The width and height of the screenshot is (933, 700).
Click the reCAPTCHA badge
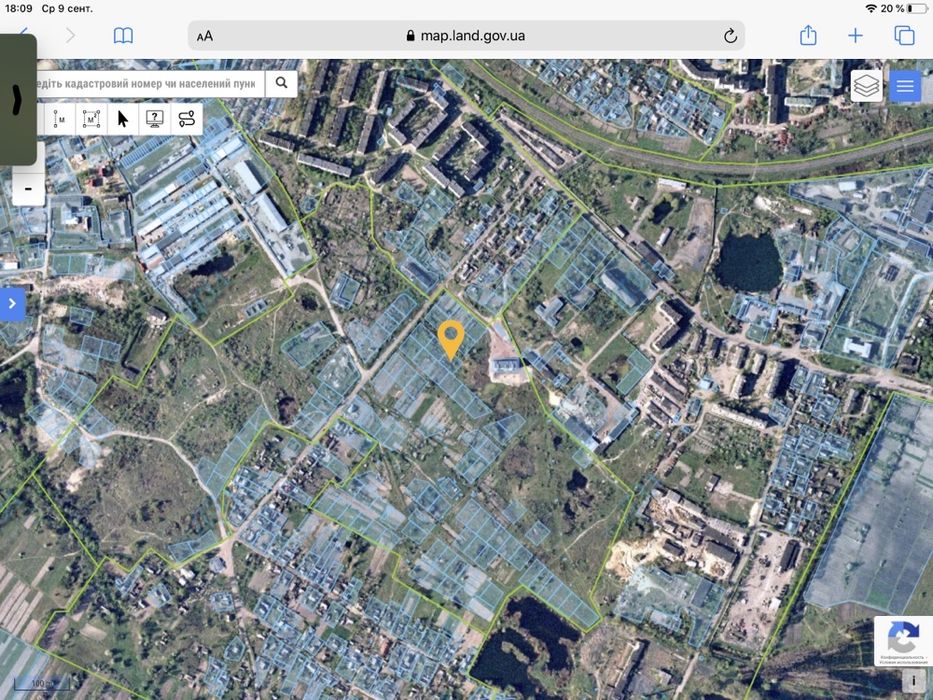pos(903,641)
